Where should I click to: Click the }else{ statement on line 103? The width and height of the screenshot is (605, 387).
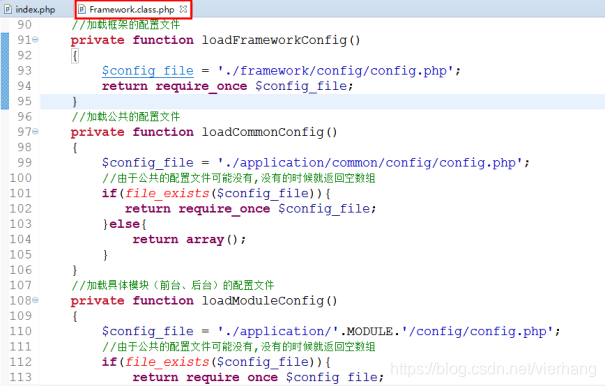click(x=125, y=224)
